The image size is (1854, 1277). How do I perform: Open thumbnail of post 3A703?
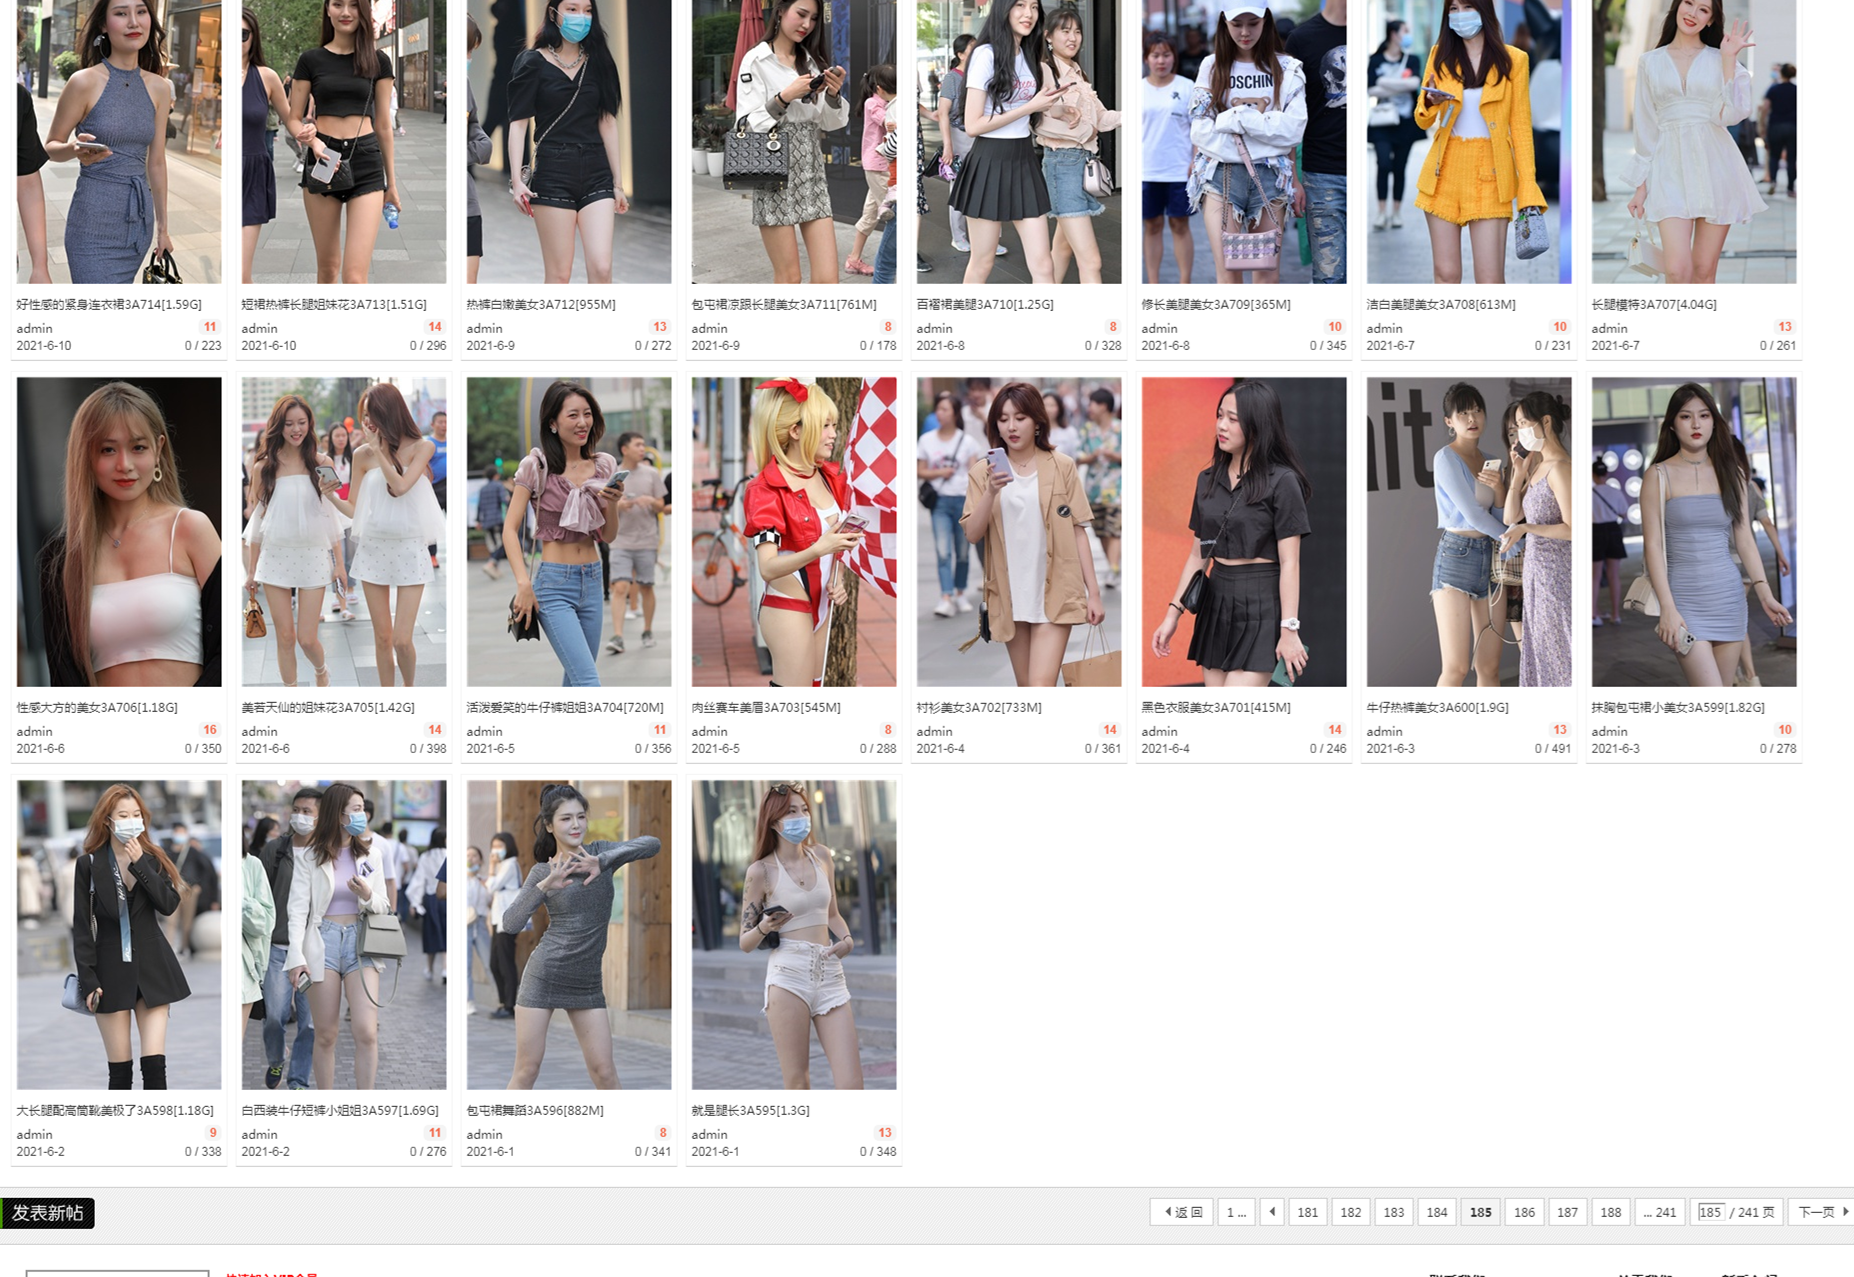pyautogui.click(x=794, y=532)
